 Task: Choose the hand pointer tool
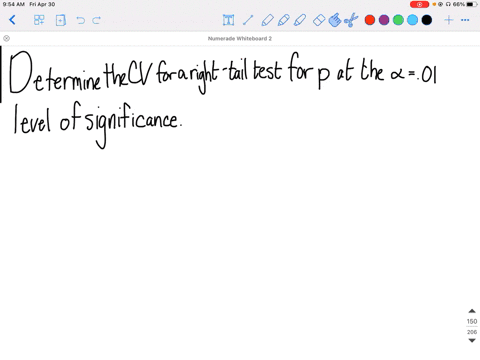pos(335,20)
